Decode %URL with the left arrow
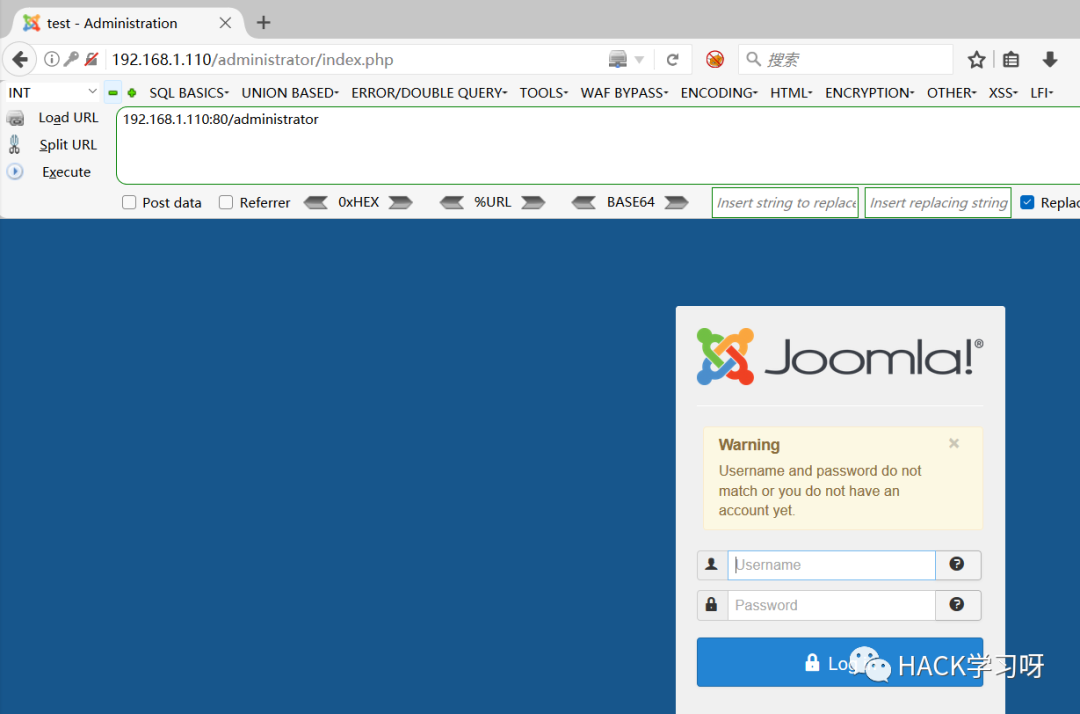Screen dimensions: 1080x714 click(x=452, y=202)
